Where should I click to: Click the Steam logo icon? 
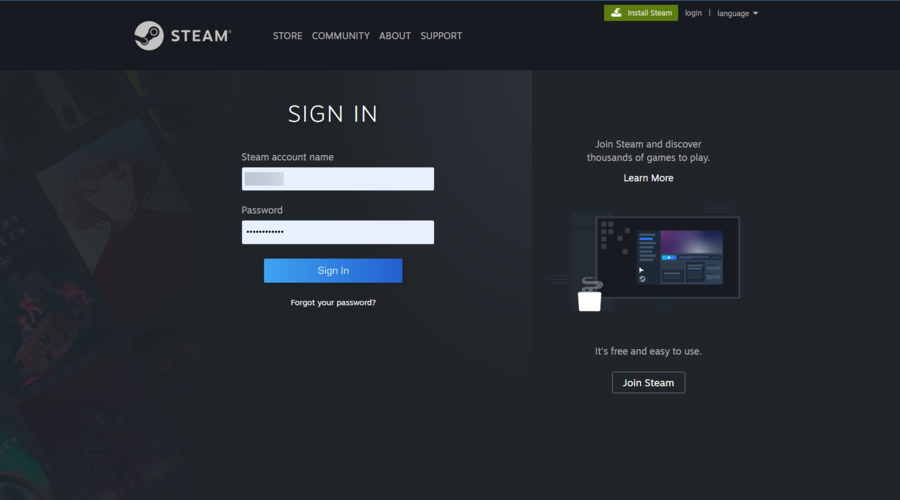(x=149, y=36)
